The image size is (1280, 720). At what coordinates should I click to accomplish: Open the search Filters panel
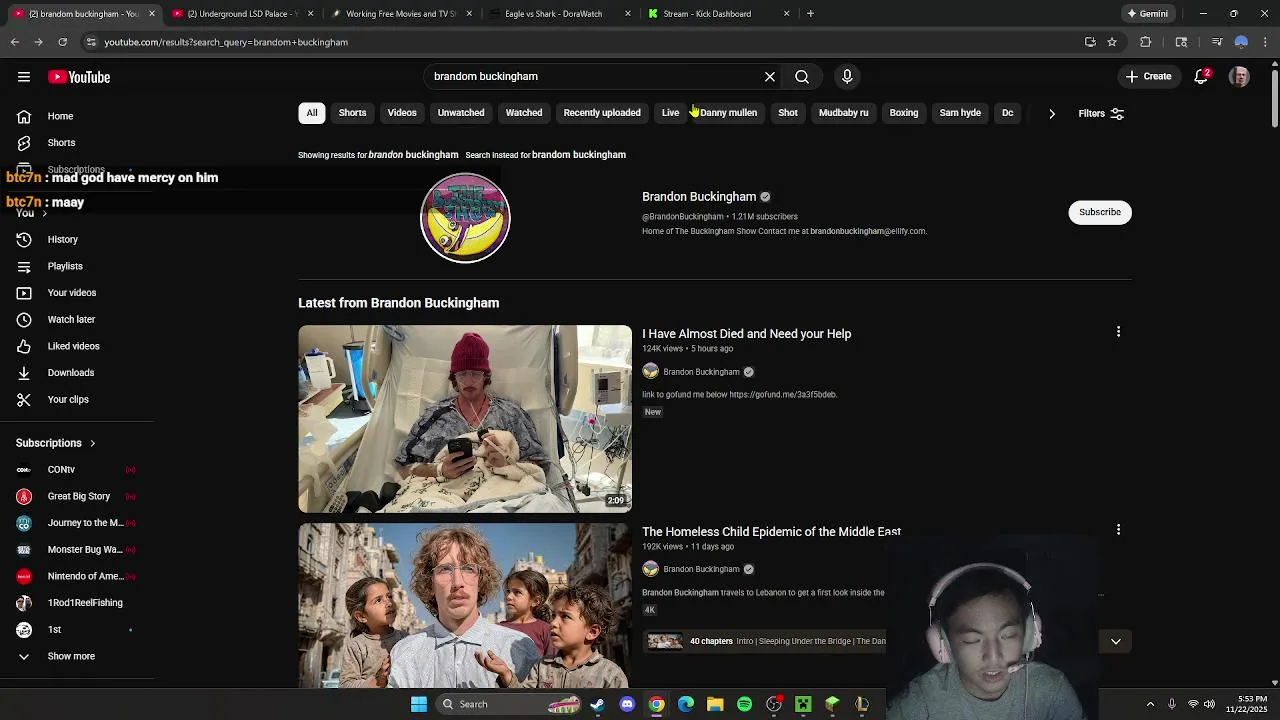pyautogui.click(x=1101, y=113)
